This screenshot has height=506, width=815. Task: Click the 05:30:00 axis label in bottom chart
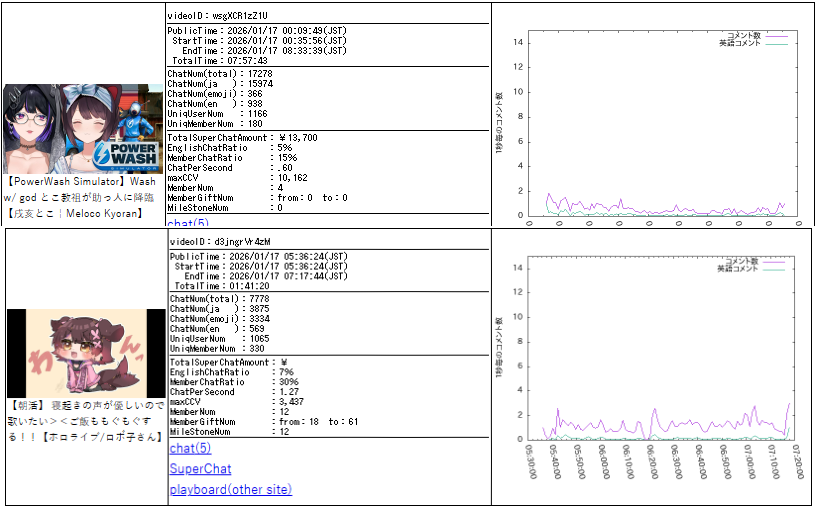(532, 462)
